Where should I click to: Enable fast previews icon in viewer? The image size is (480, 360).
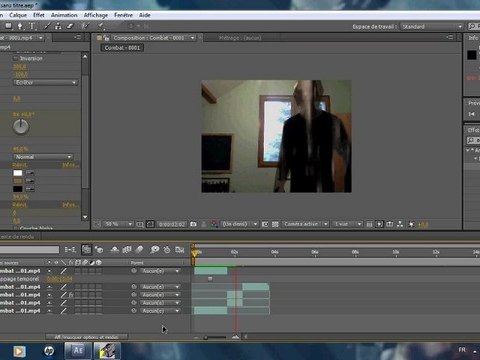point(379,224)
